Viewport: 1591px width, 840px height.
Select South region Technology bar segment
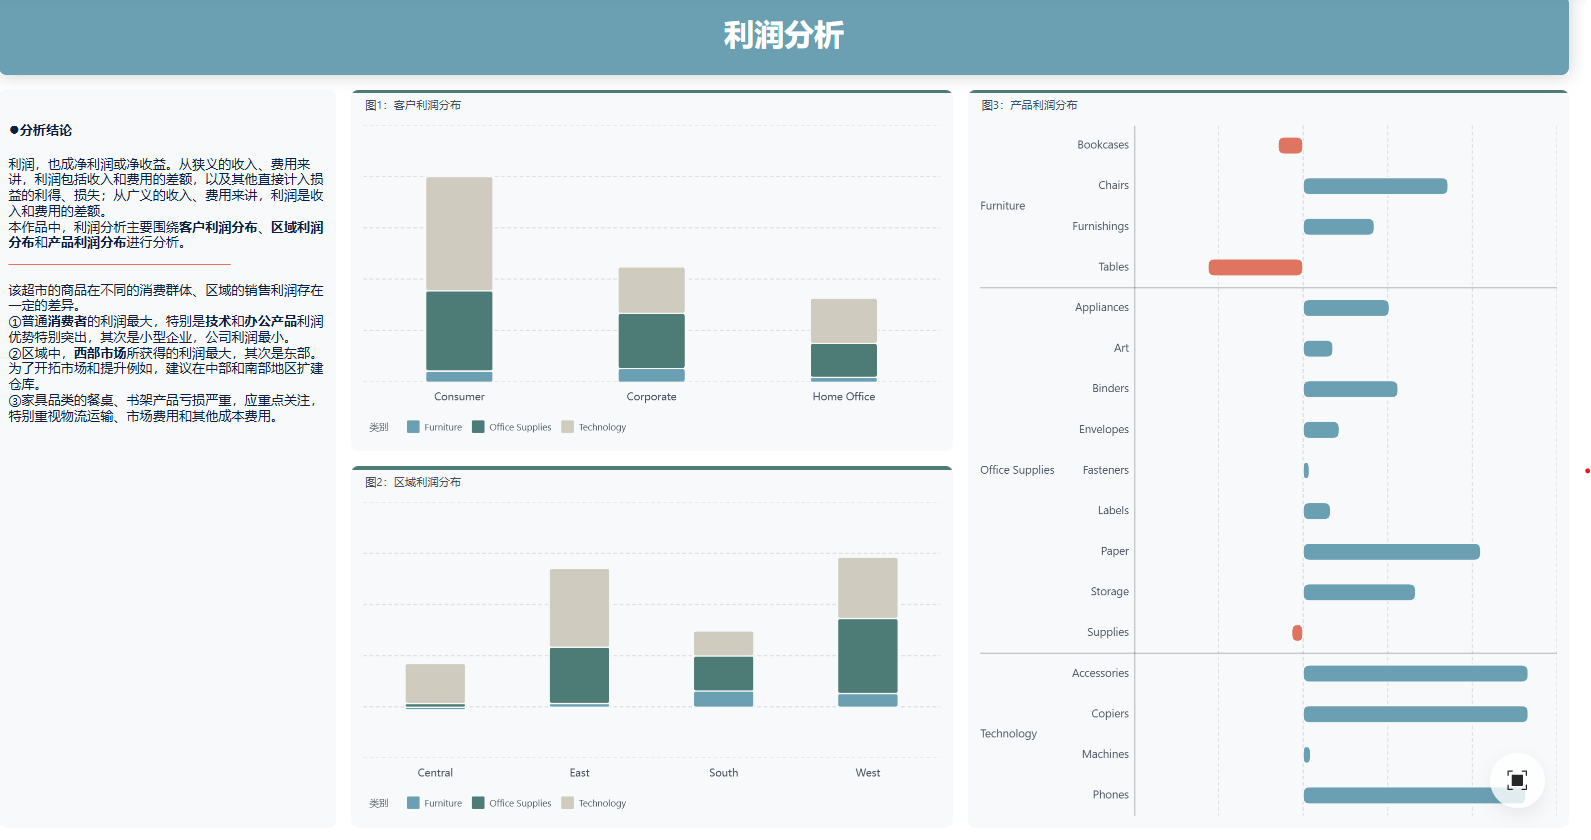[723, 643]
